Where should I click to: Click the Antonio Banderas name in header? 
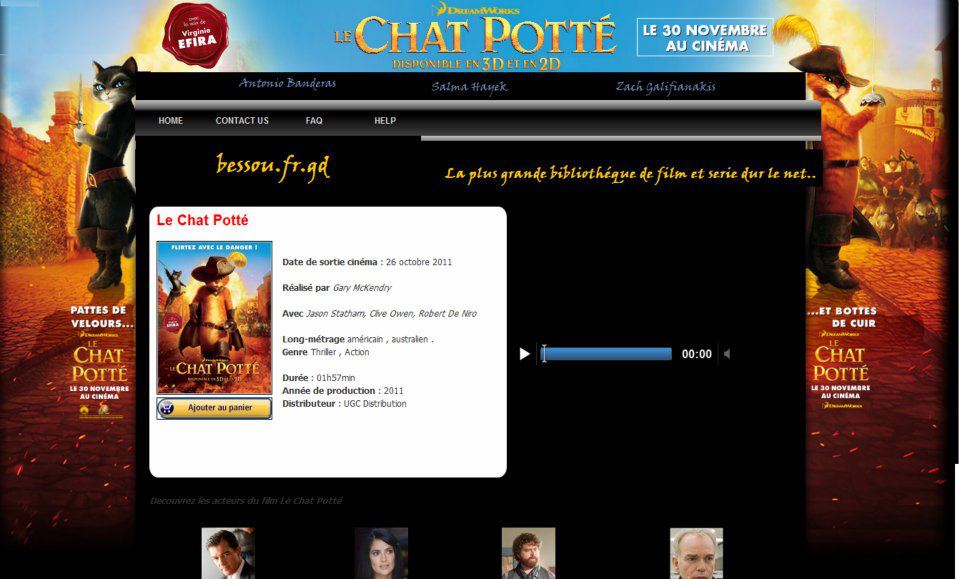[x=287, y=83]
